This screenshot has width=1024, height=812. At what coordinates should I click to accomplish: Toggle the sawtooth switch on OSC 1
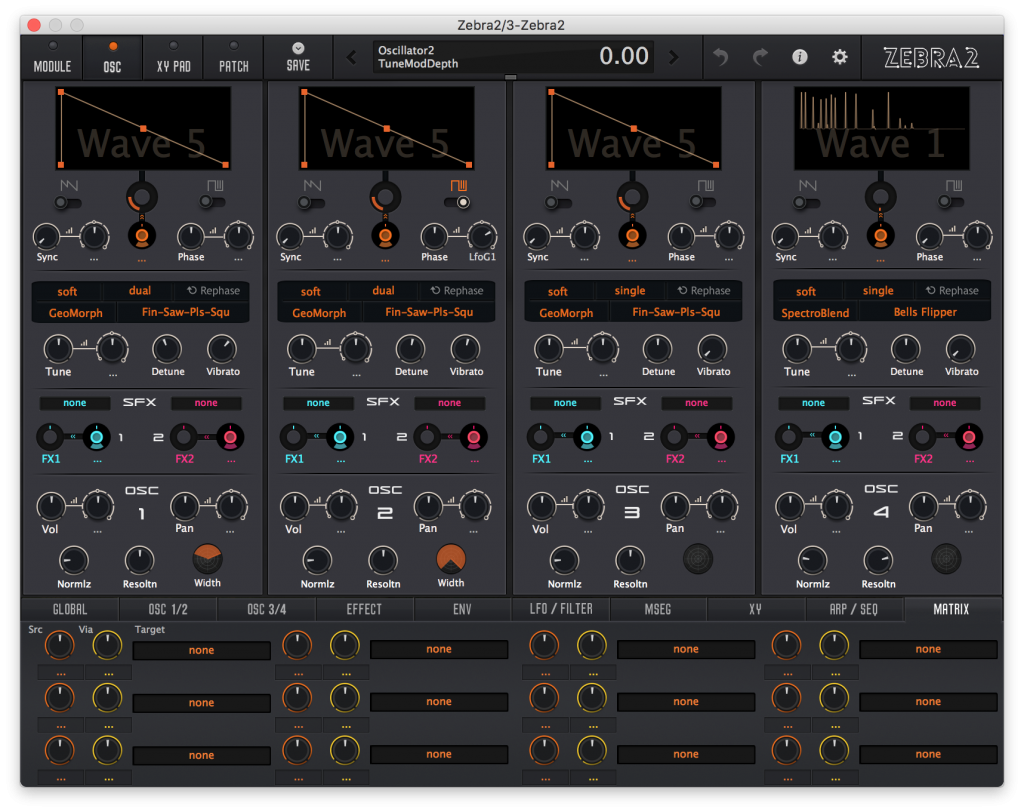(67, 202)
